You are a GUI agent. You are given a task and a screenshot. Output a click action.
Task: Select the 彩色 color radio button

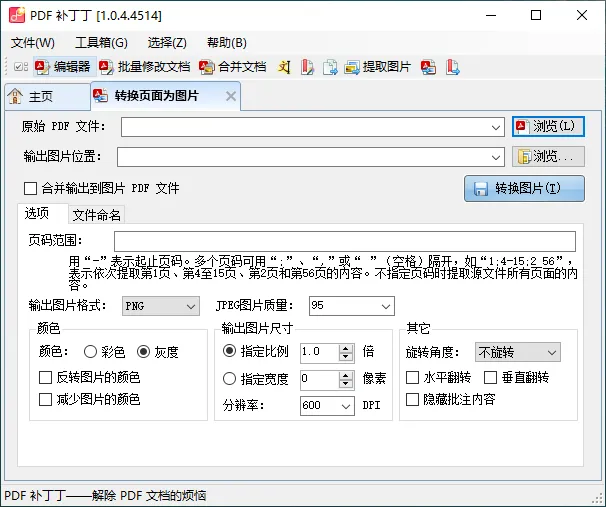[x=90, y=352]
